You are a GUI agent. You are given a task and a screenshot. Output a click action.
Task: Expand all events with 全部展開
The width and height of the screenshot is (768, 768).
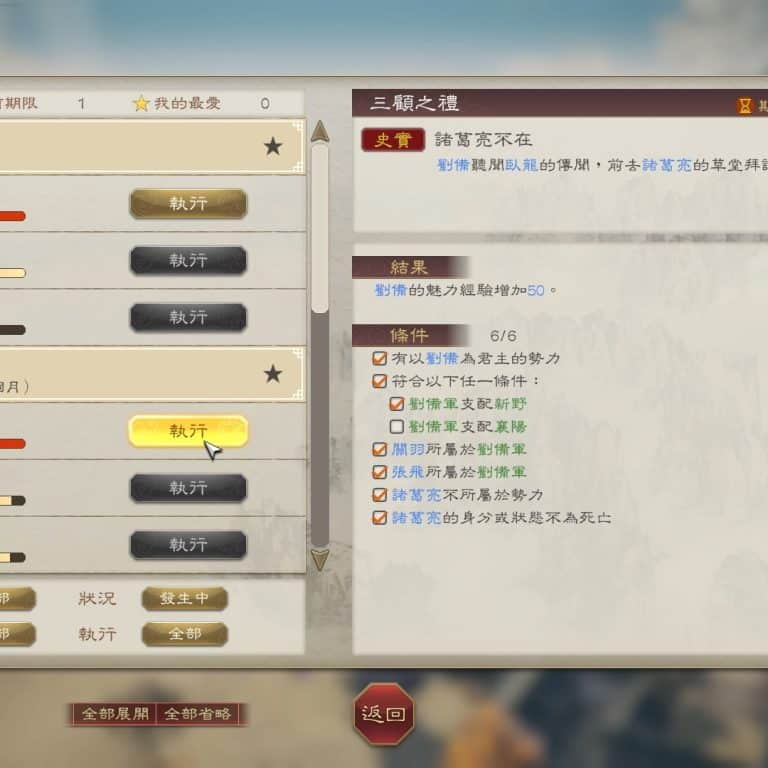(x=115, y=714)
